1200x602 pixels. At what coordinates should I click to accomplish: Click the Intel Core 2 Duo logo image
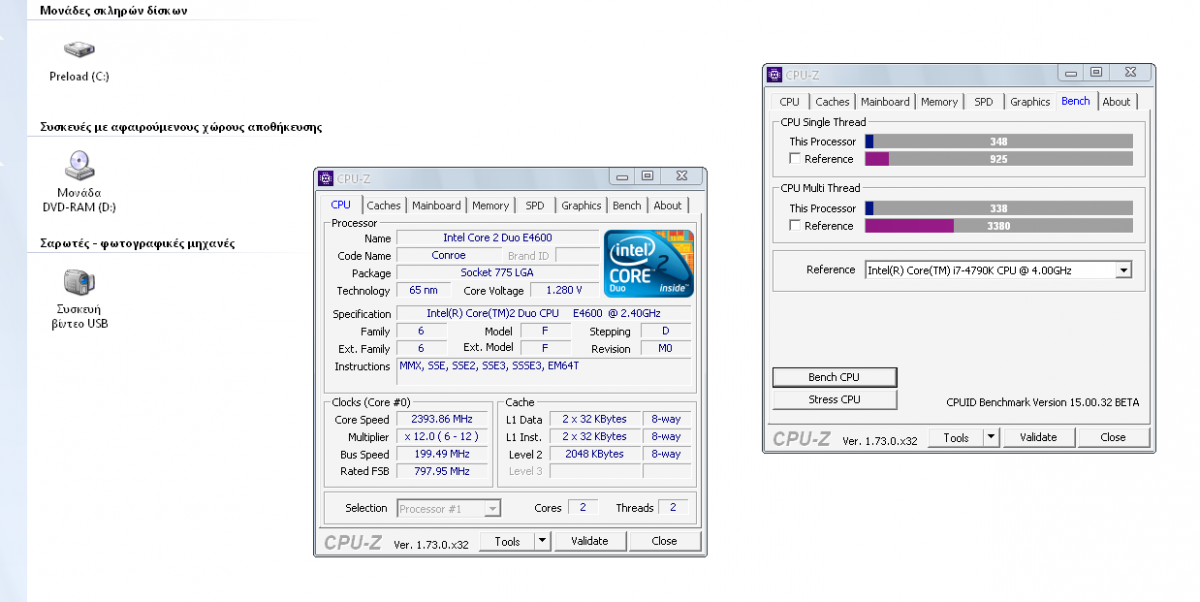pos(648,263)
